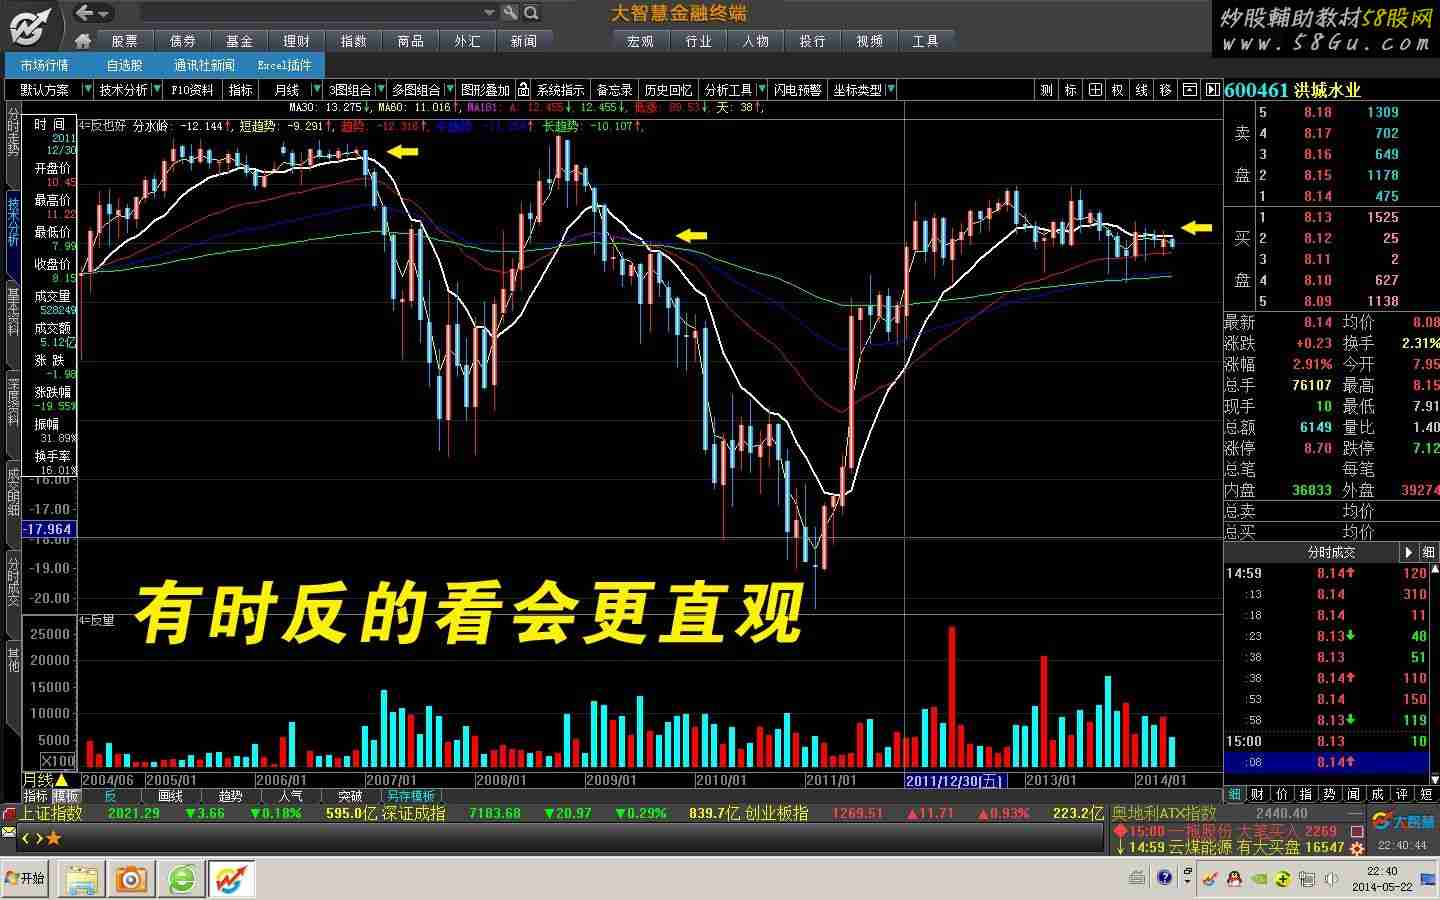Go to the home page icon

tap(83, 41)
